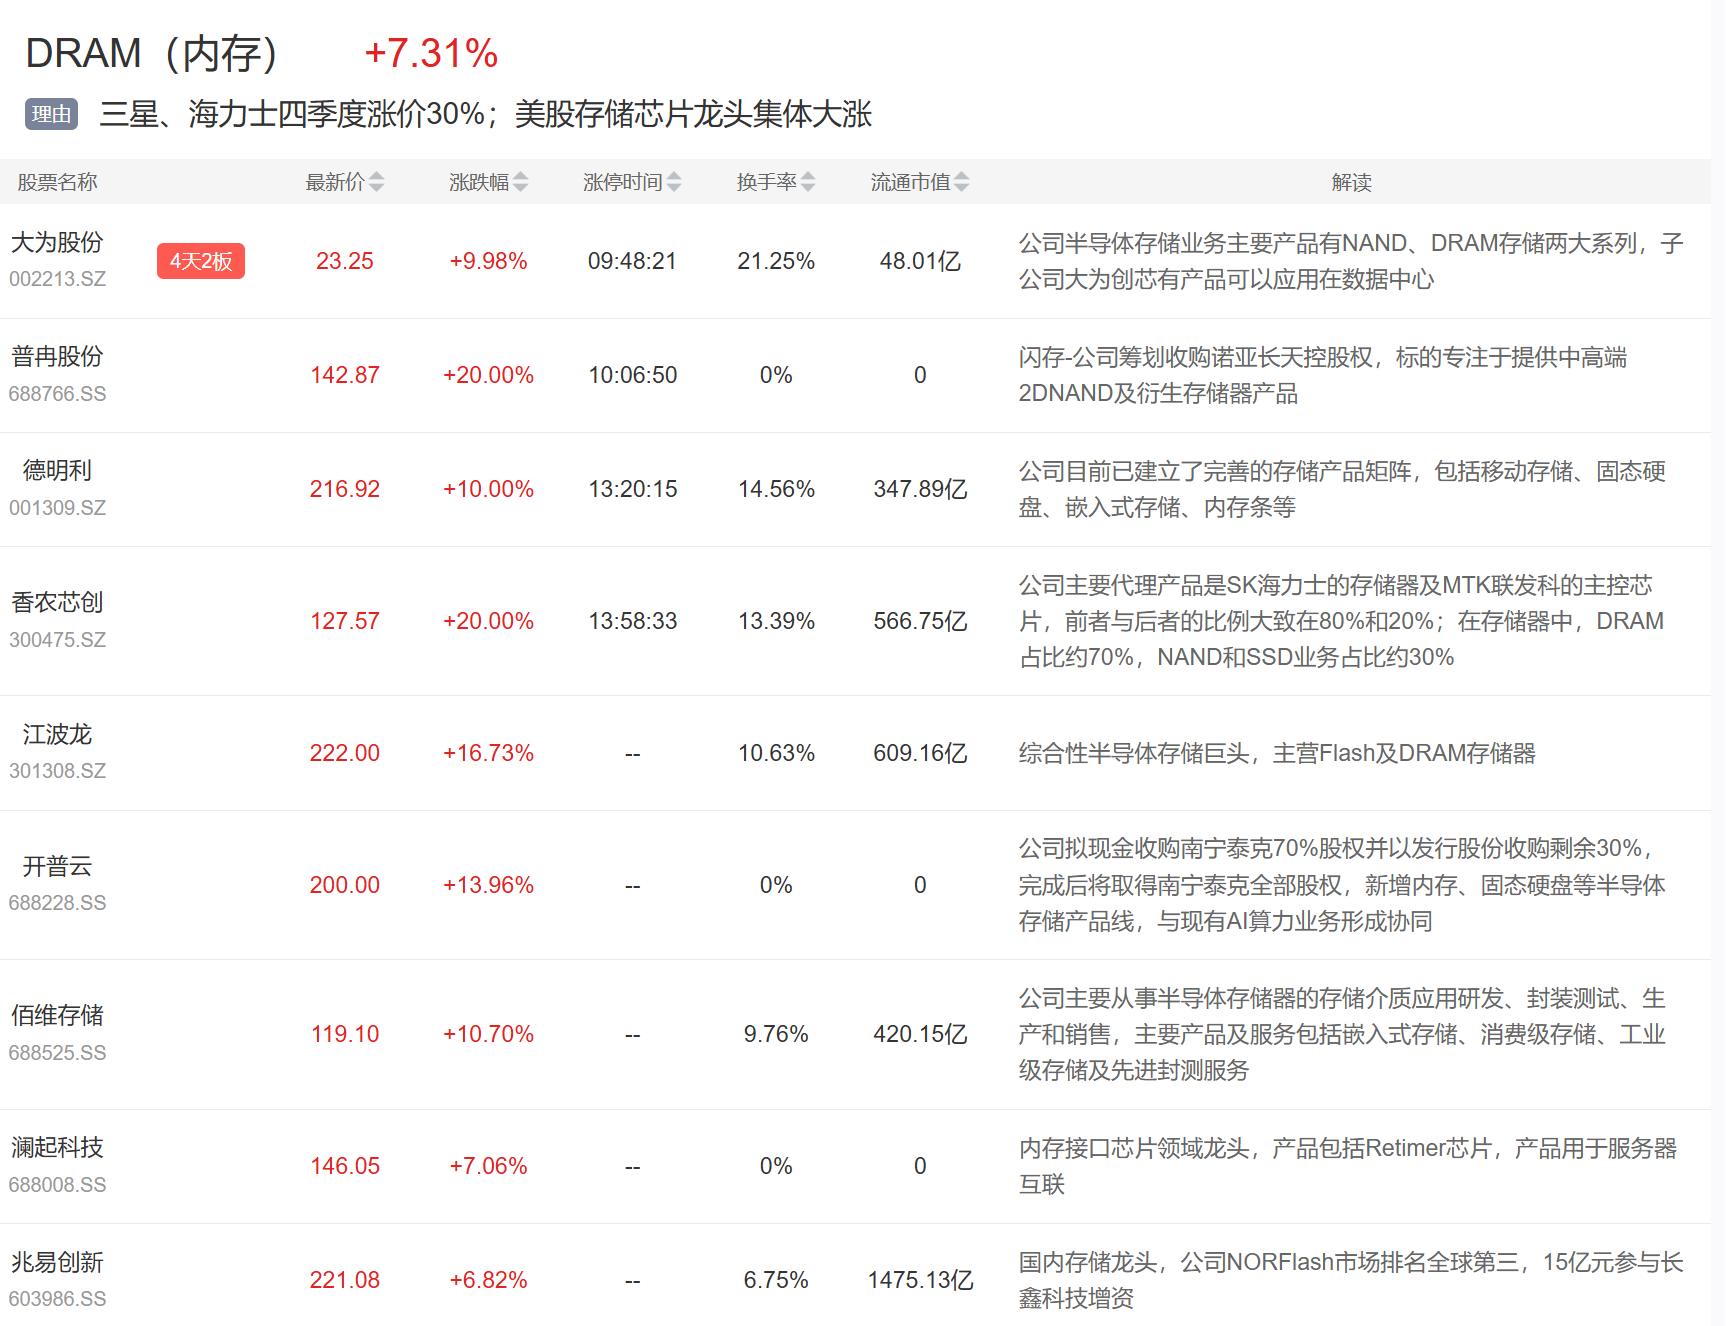Click the 4天2板 red tag

coord(201,261)
